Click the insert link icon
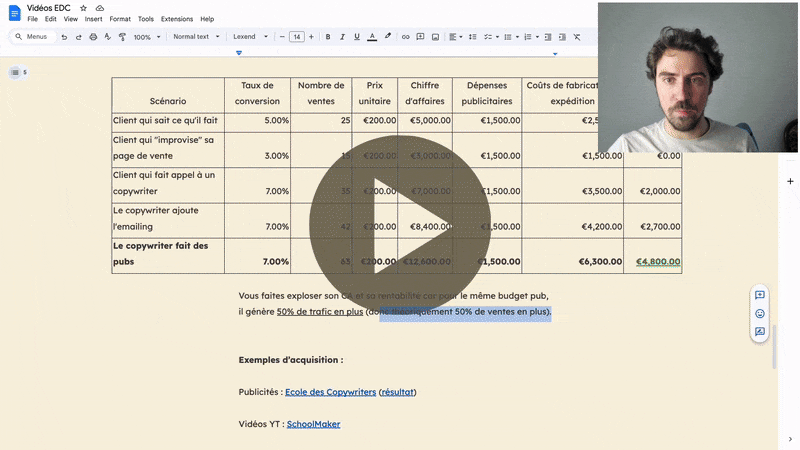The image size is (800, 450). 405,37
